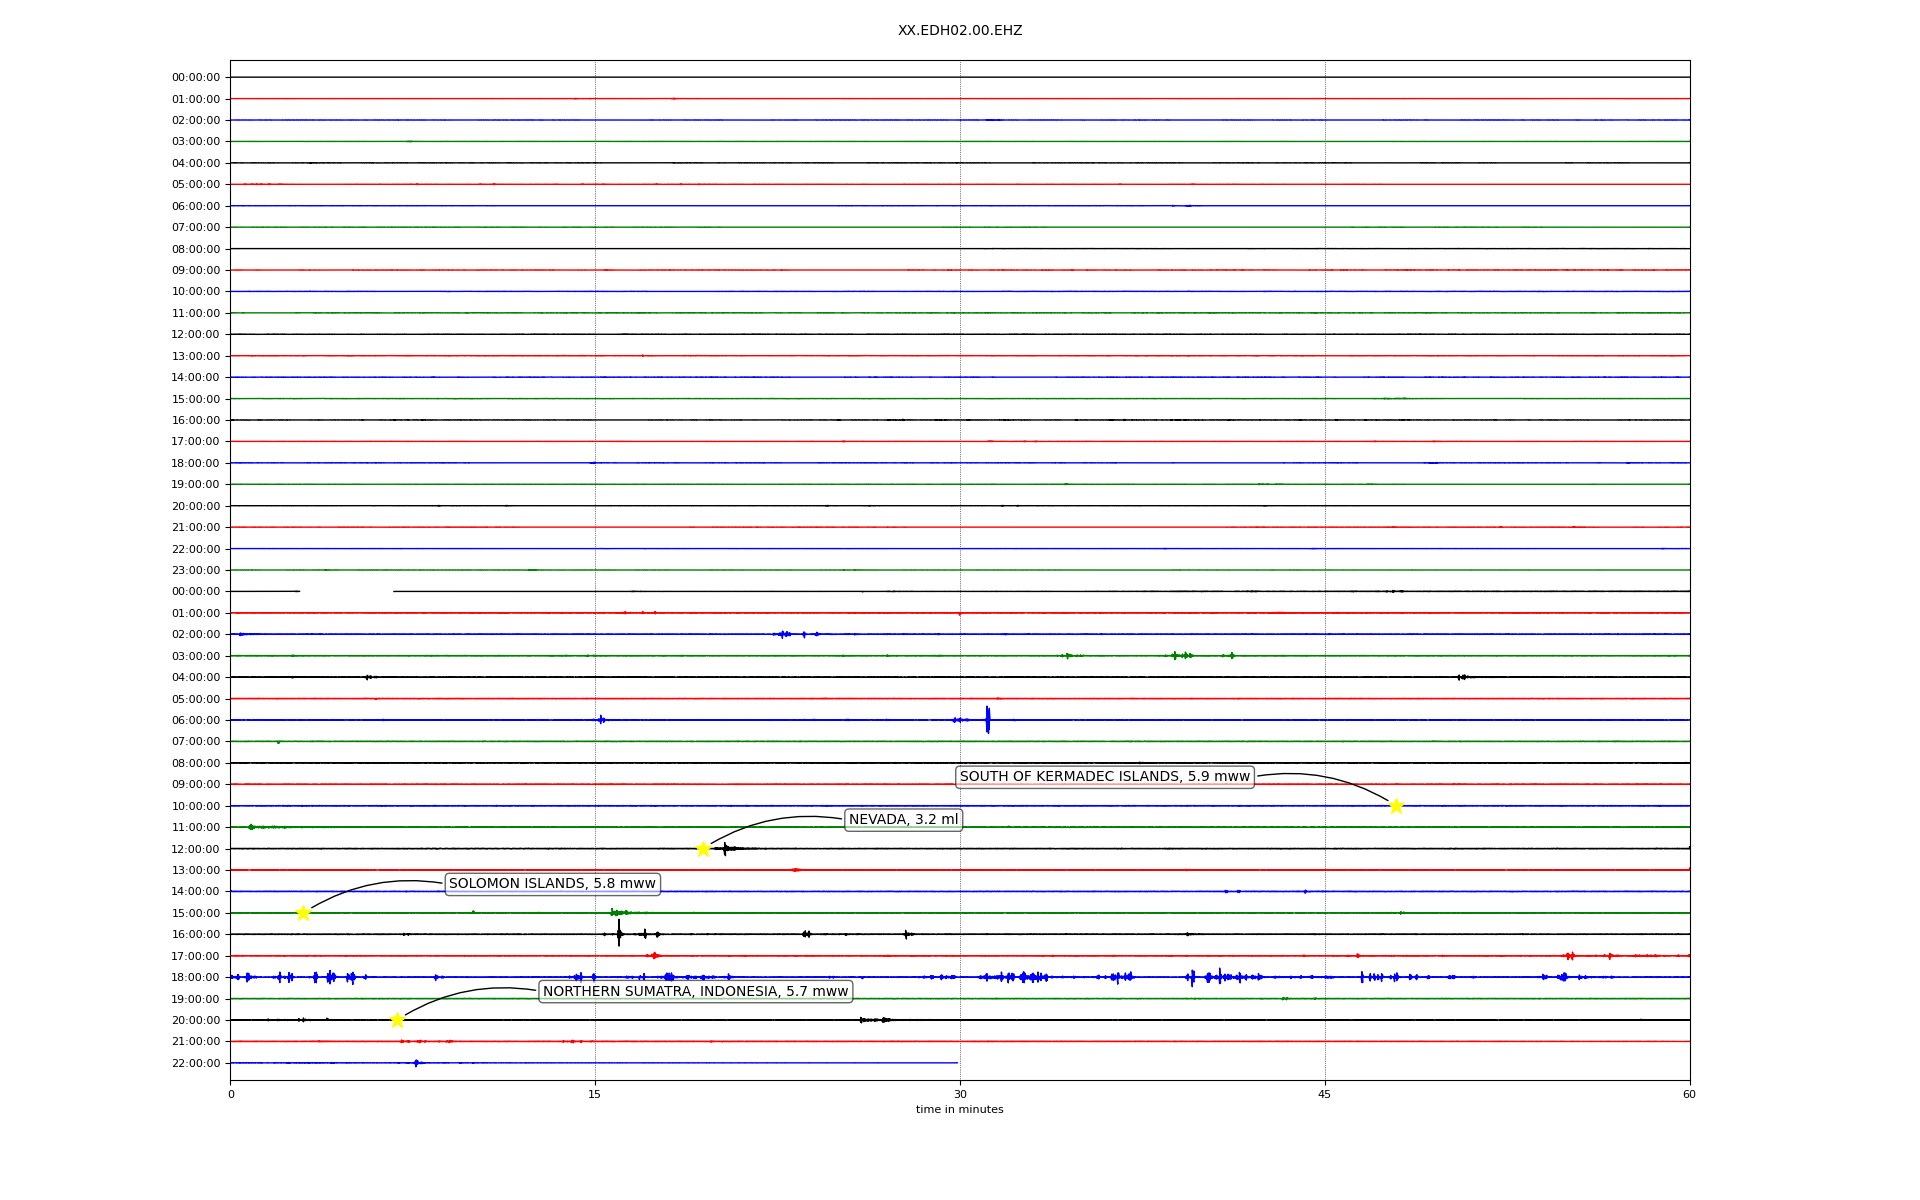
Task: Click the 15 minute x-axis tick label
Action: point(595,1094)
